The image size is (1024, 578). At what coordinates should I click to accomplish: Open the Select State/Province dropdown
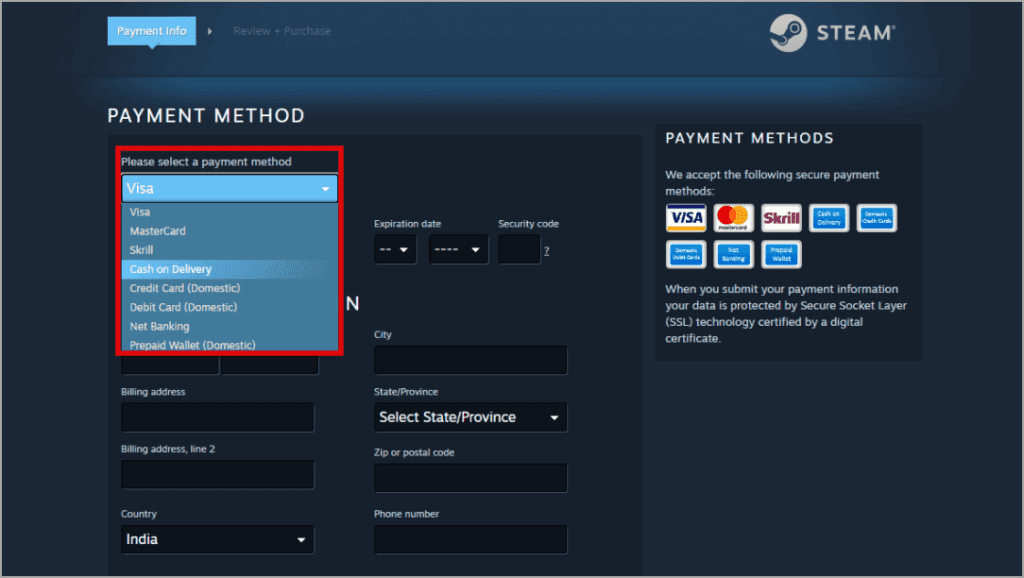click(x=470, y=417)
